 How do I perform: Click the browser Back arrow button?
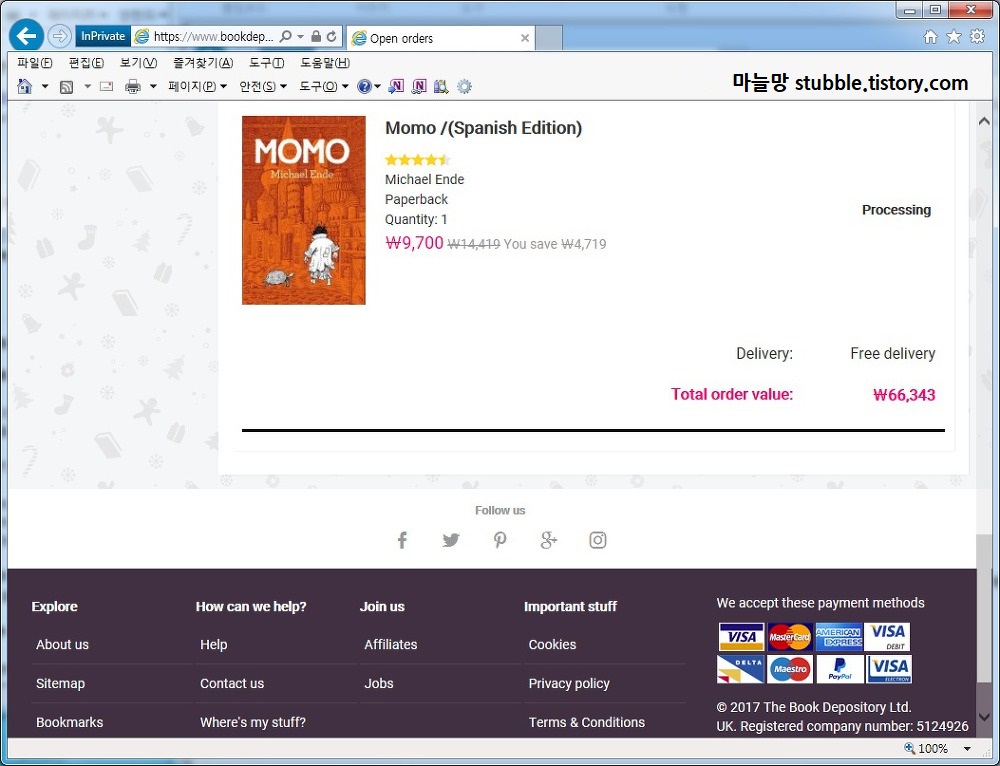coord(26,36)
